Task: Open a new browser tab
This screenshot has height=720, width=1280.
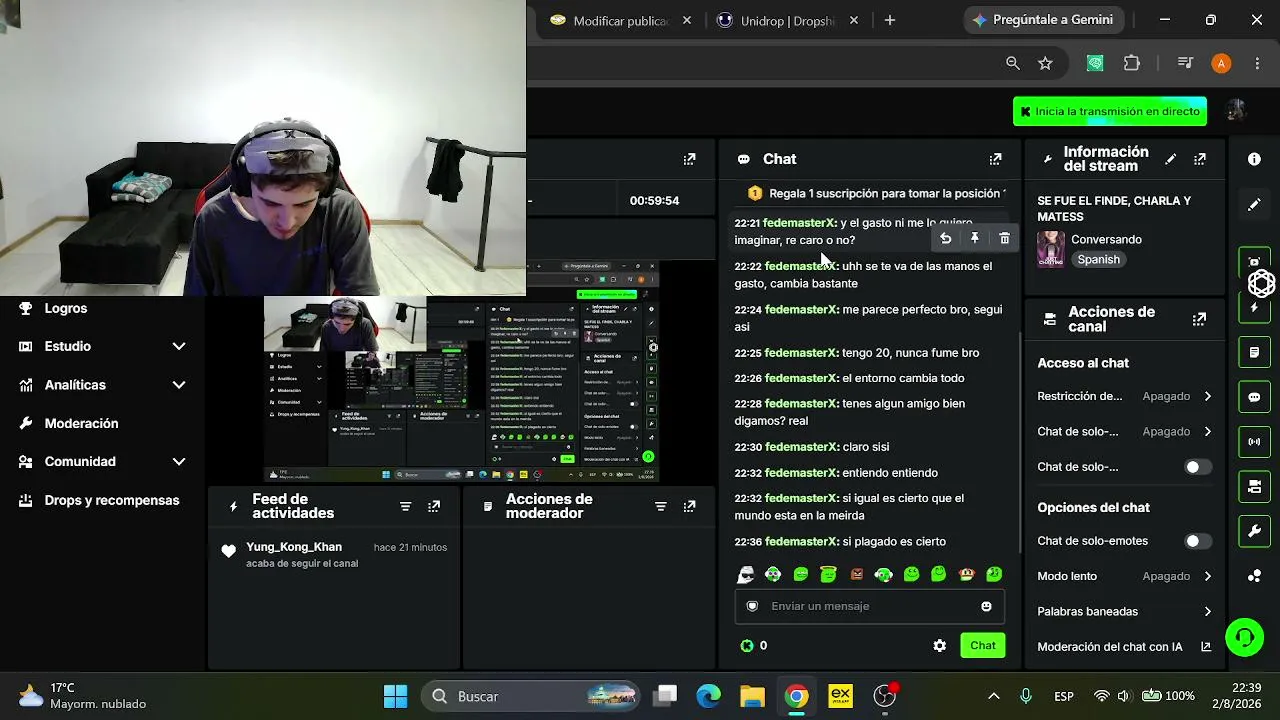Action: point(890,21)
